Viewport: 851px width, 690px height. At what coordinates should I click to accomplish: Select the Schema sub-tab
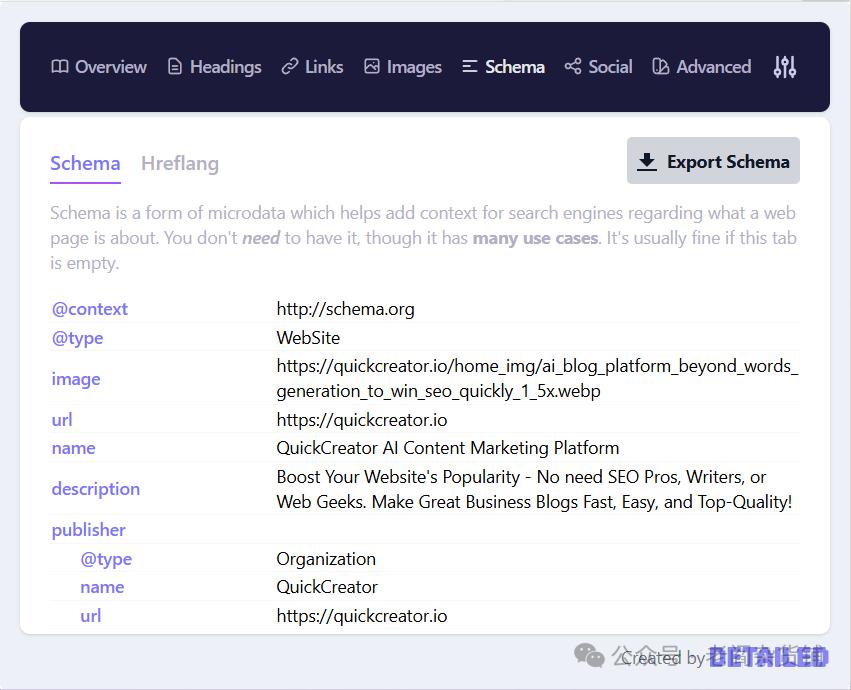(85, 164)
